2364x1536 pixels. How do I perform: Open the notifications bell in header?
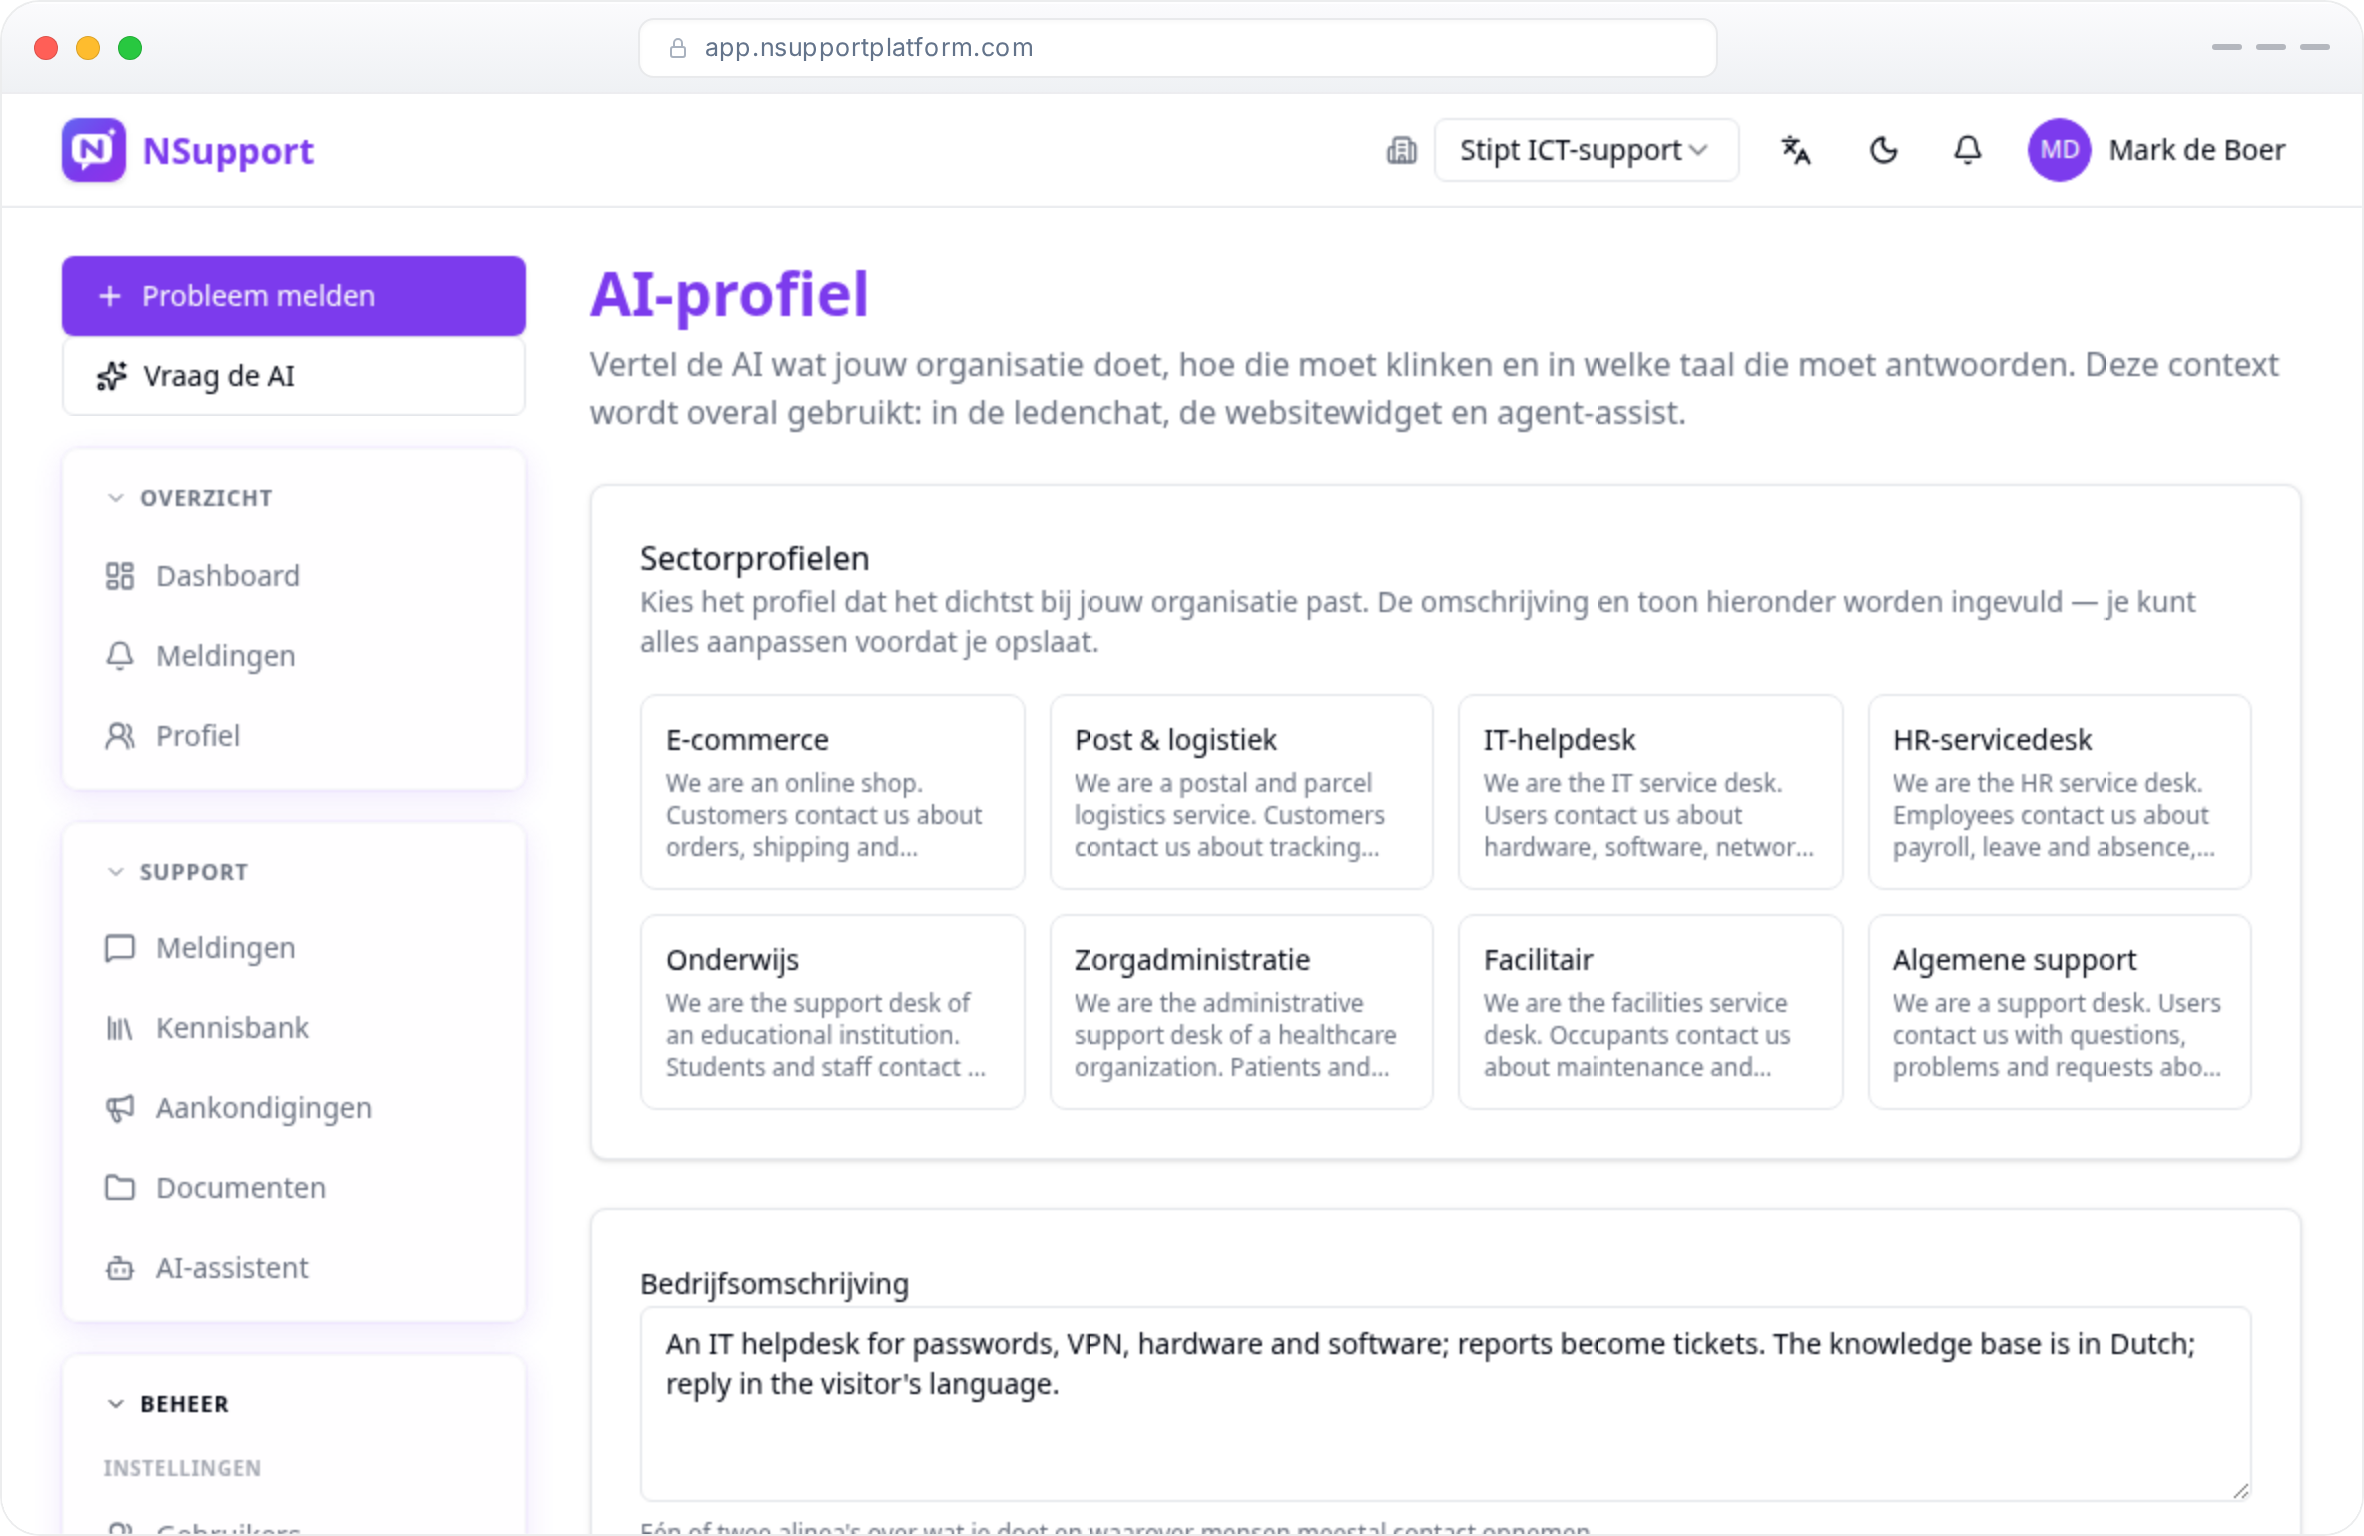1967,151
